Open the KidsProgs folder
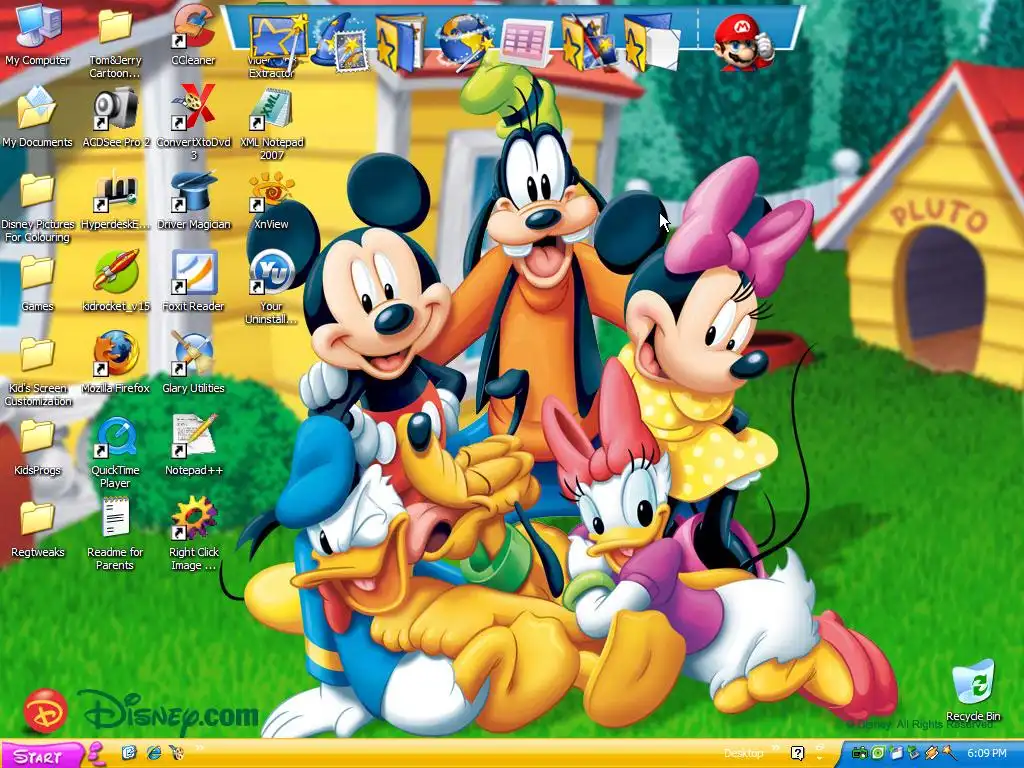The height and width of the screenshot is (768, 1024). click(37, 446)
